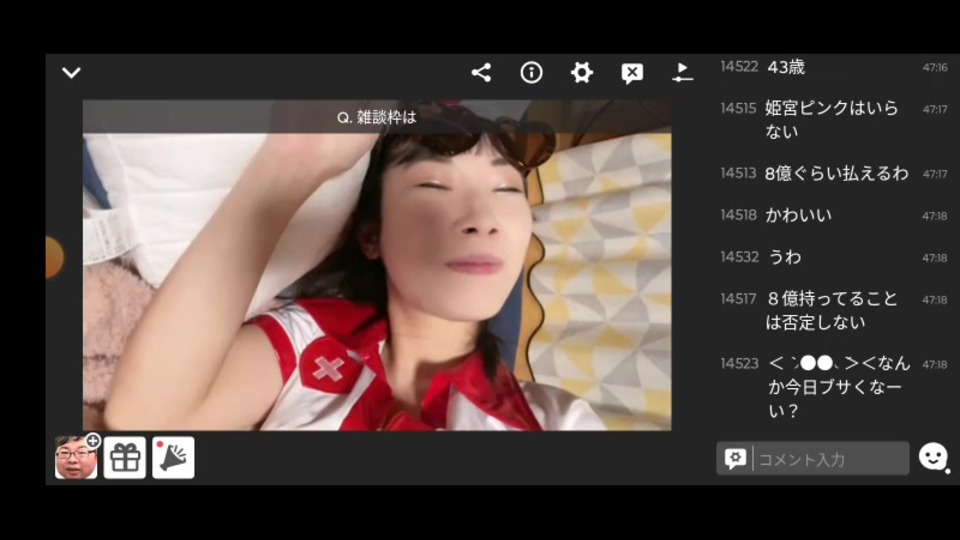
Task: Collapse the player with the down chevron
Action: pyautogui.click(x=72, y=73)
